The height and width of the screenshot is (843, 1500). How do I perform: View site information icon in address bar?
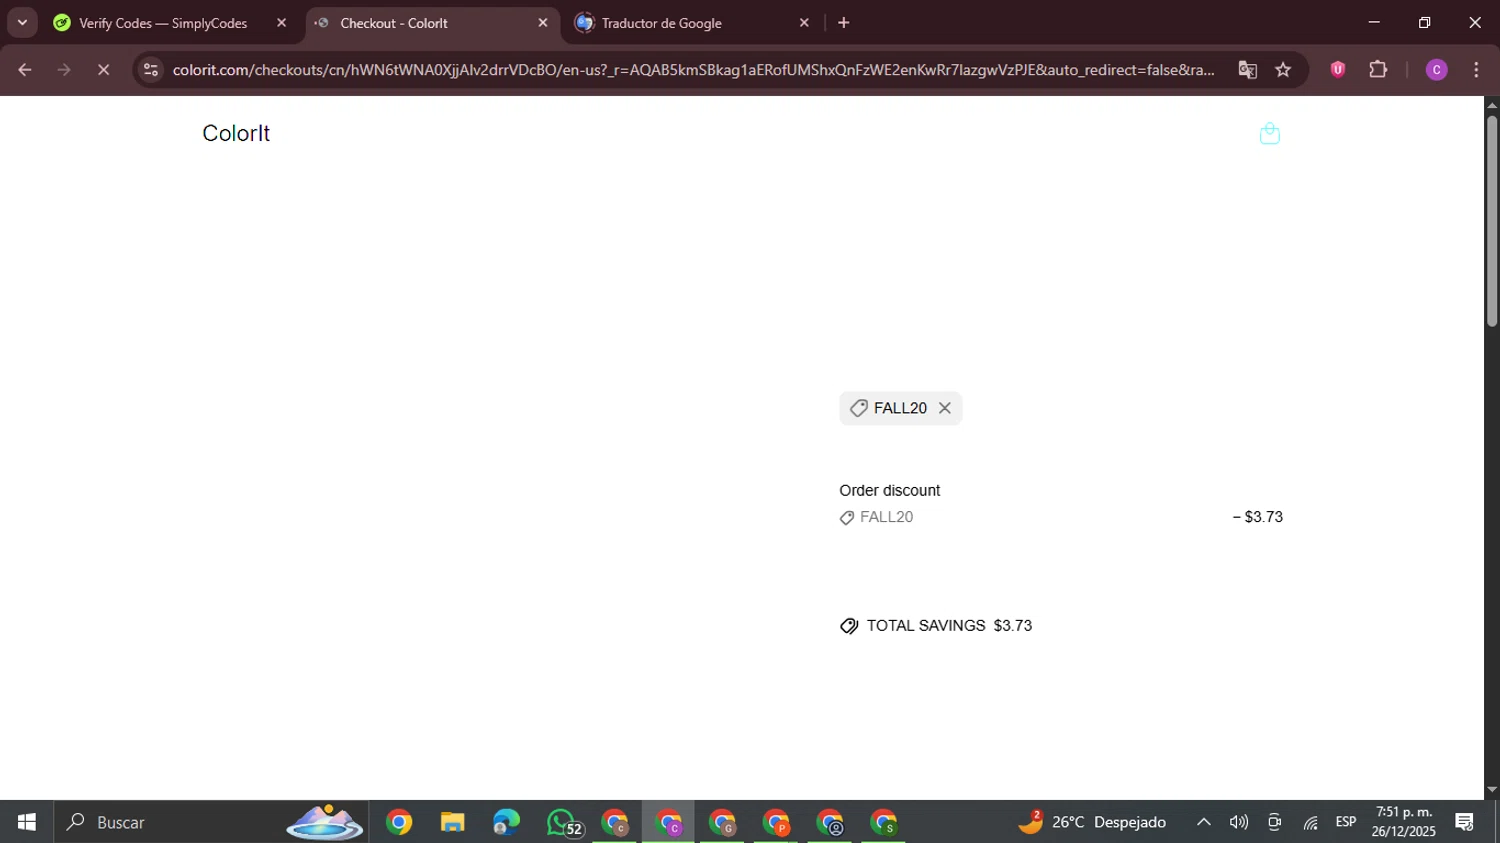[x=151, y=70]
